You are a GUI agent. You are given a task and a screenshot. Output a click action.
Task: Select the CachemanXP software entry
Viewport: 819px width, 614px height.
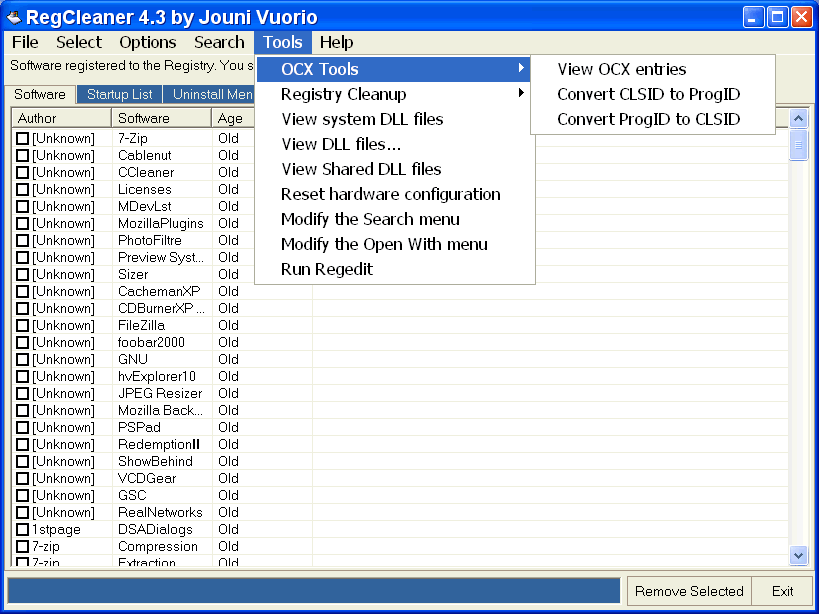pyautogui.click(x=159, y=291)
